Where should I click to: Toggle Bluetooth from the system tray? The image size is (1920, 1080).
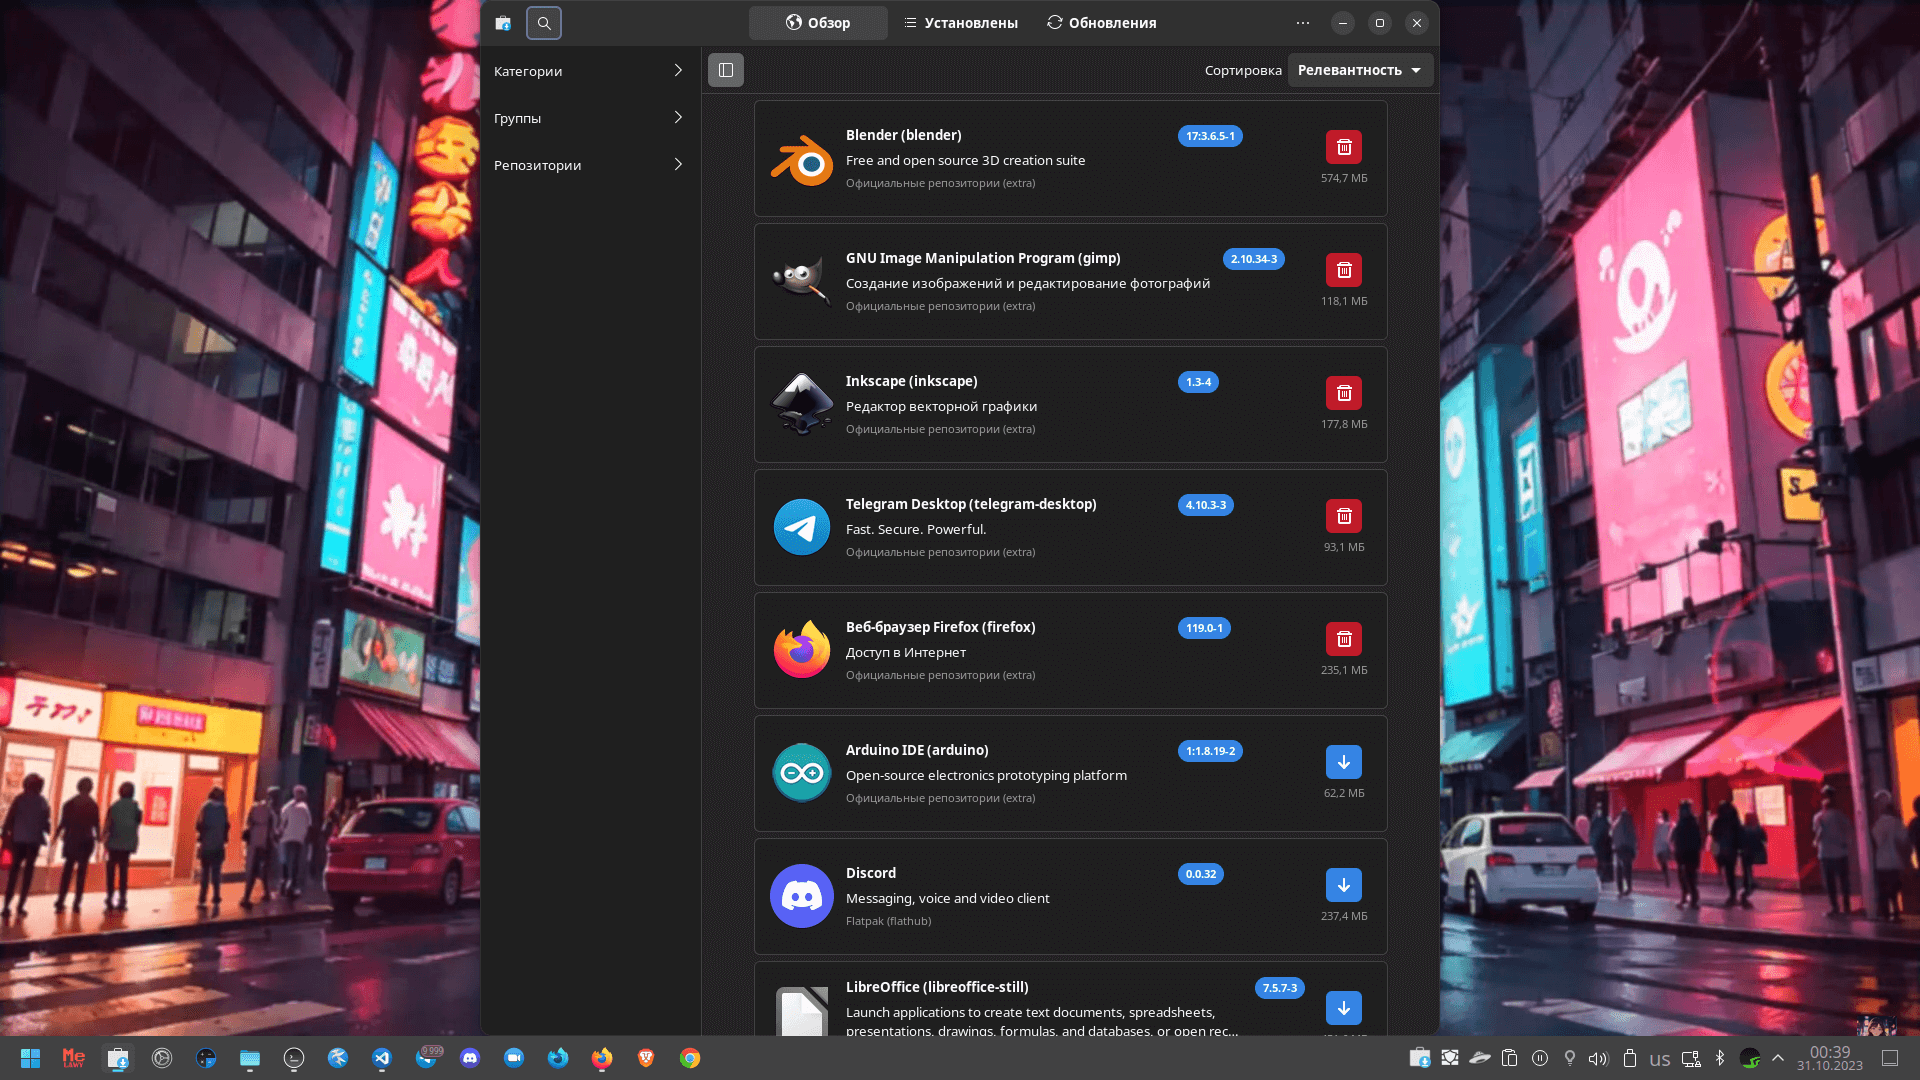pyautogui.click(x=1721, y=1057)
